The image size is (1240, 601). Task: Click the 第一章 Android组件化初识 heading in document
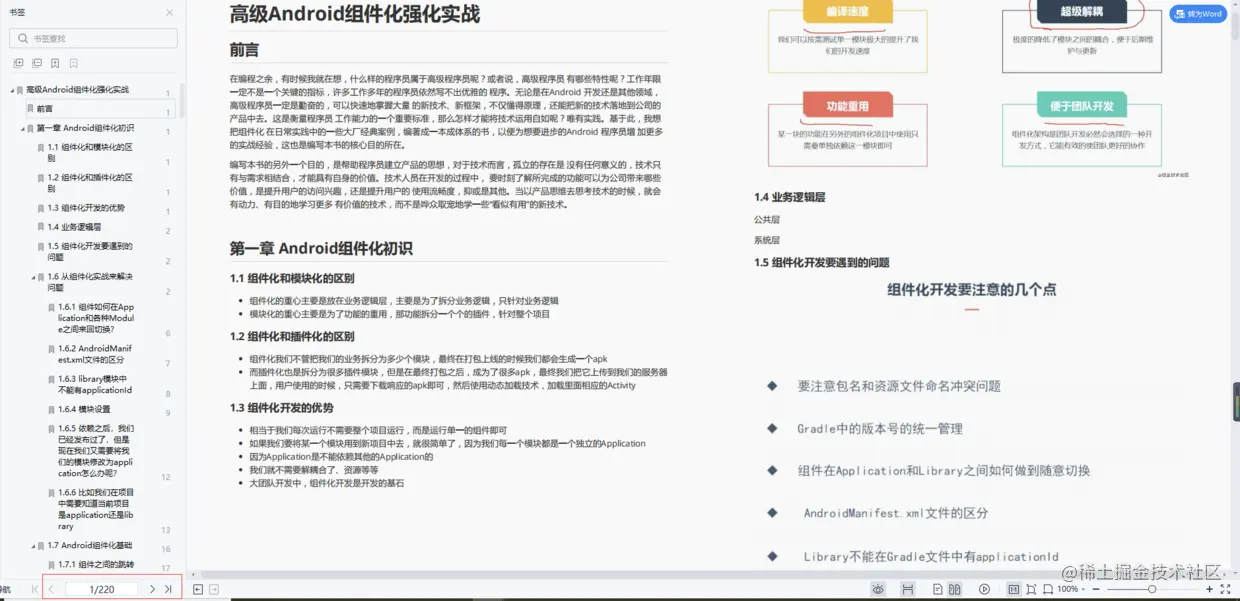pyautogui.click(x=321, y=249)
